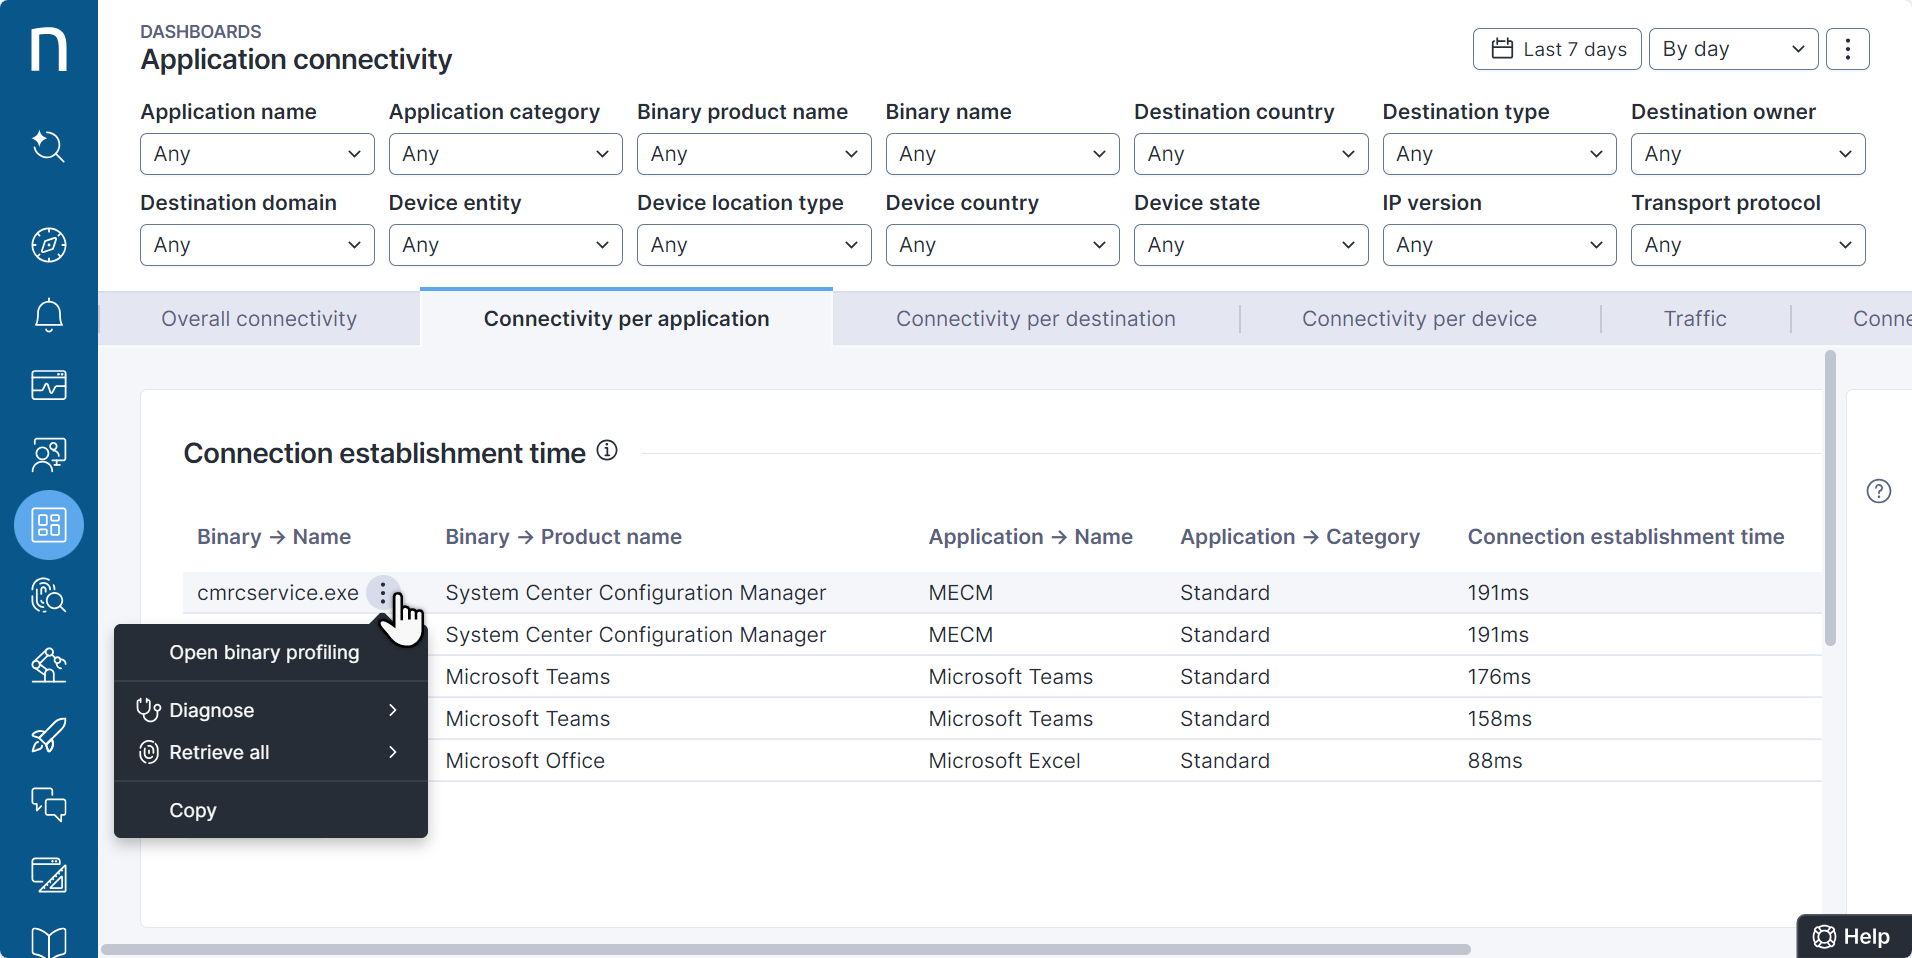Screen dimensions: 1912x958
Task: Expand the Diagnose submenu
Action: [x=271, y=710]
